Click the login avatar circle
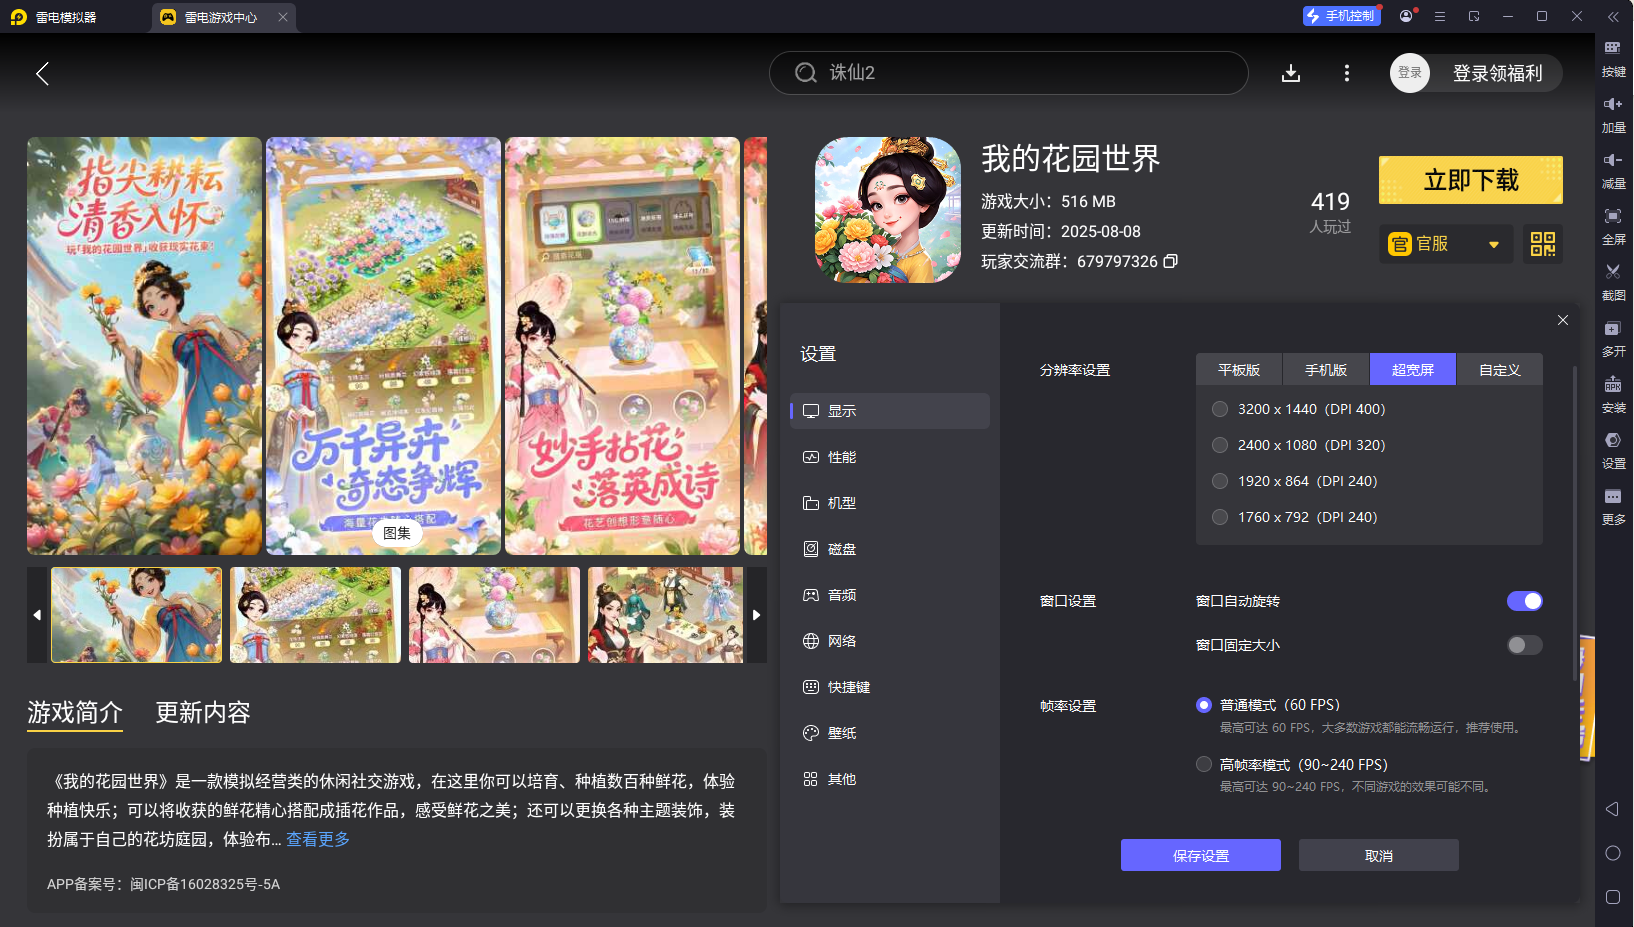 click(x=1410, y=73)
